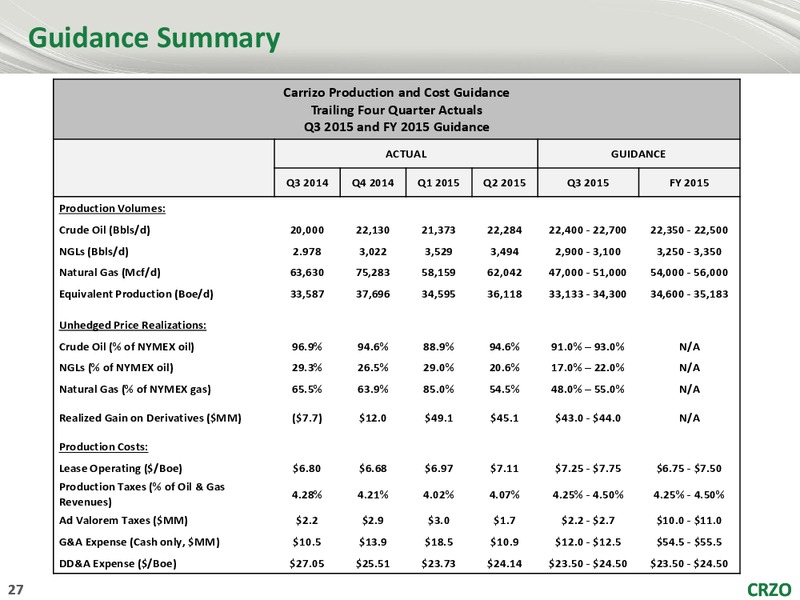Click the NGLs value 3,529
Image resolution: width=800 pixels, height=600 pixels.
tap(438, 252)
